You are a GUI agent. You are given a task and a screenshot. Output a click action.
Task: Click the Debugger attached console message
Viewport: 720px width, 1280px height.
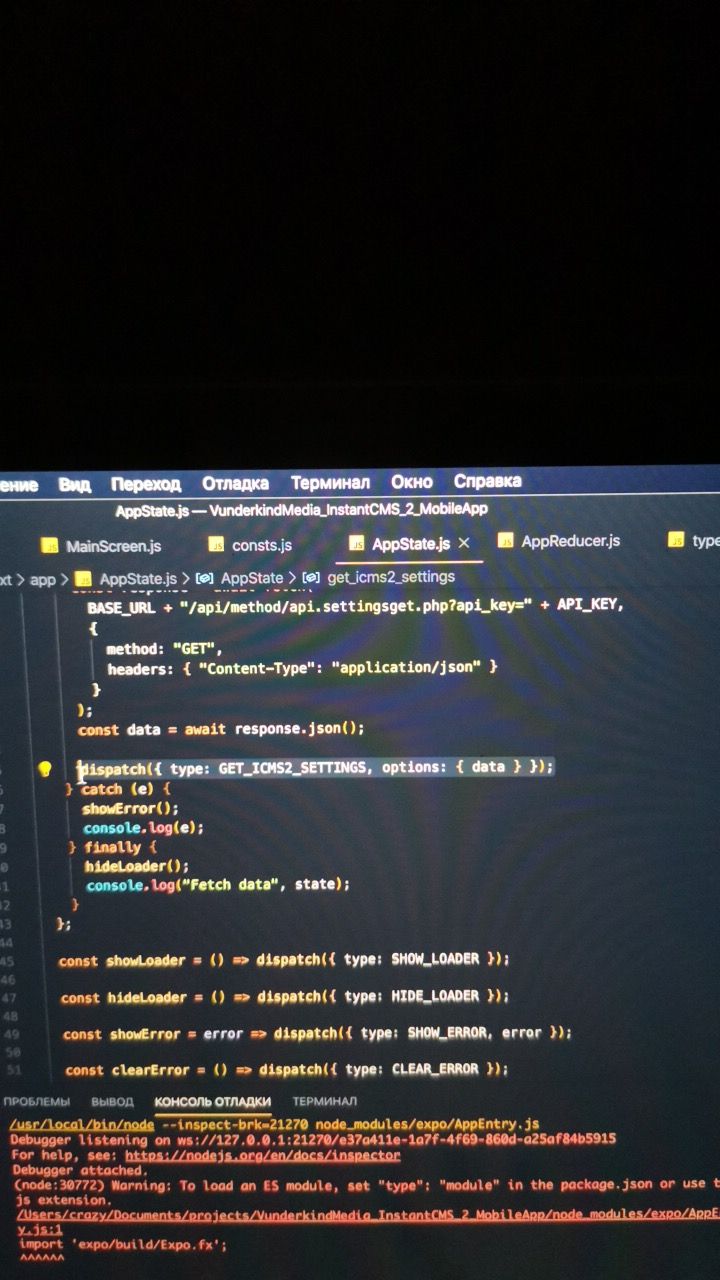(x=79, y=1170)
